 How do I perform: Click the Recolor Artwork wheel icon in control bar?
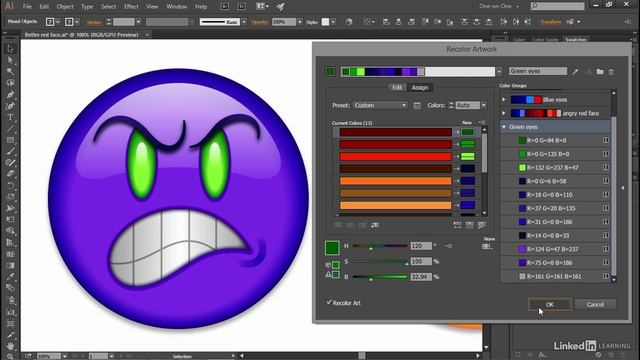pos(349,22)
